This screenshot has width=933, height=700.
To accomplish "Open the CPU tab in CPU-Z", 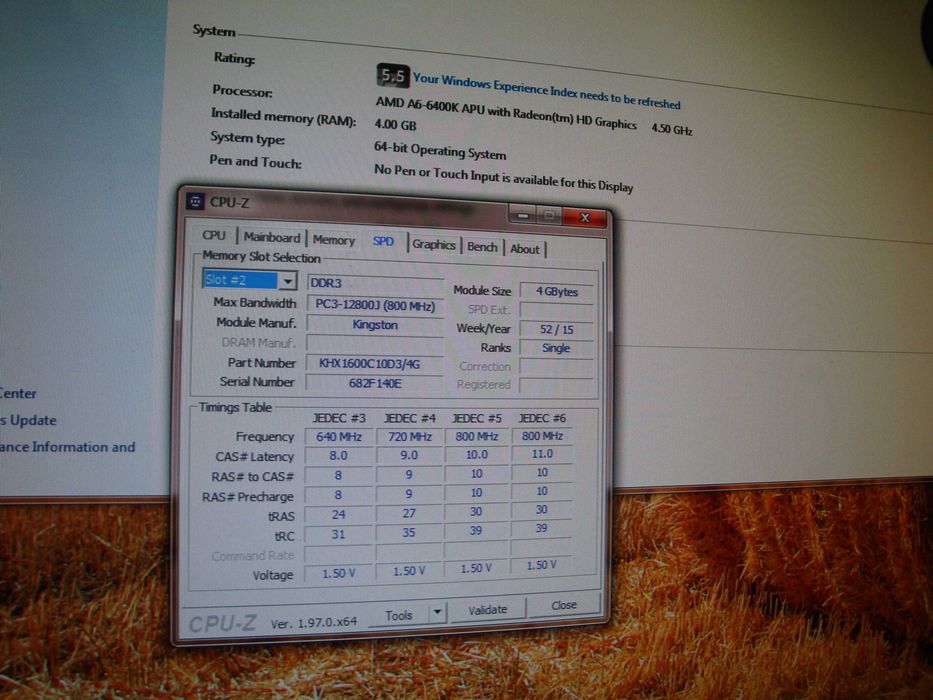I will click(x=214, y=235).
